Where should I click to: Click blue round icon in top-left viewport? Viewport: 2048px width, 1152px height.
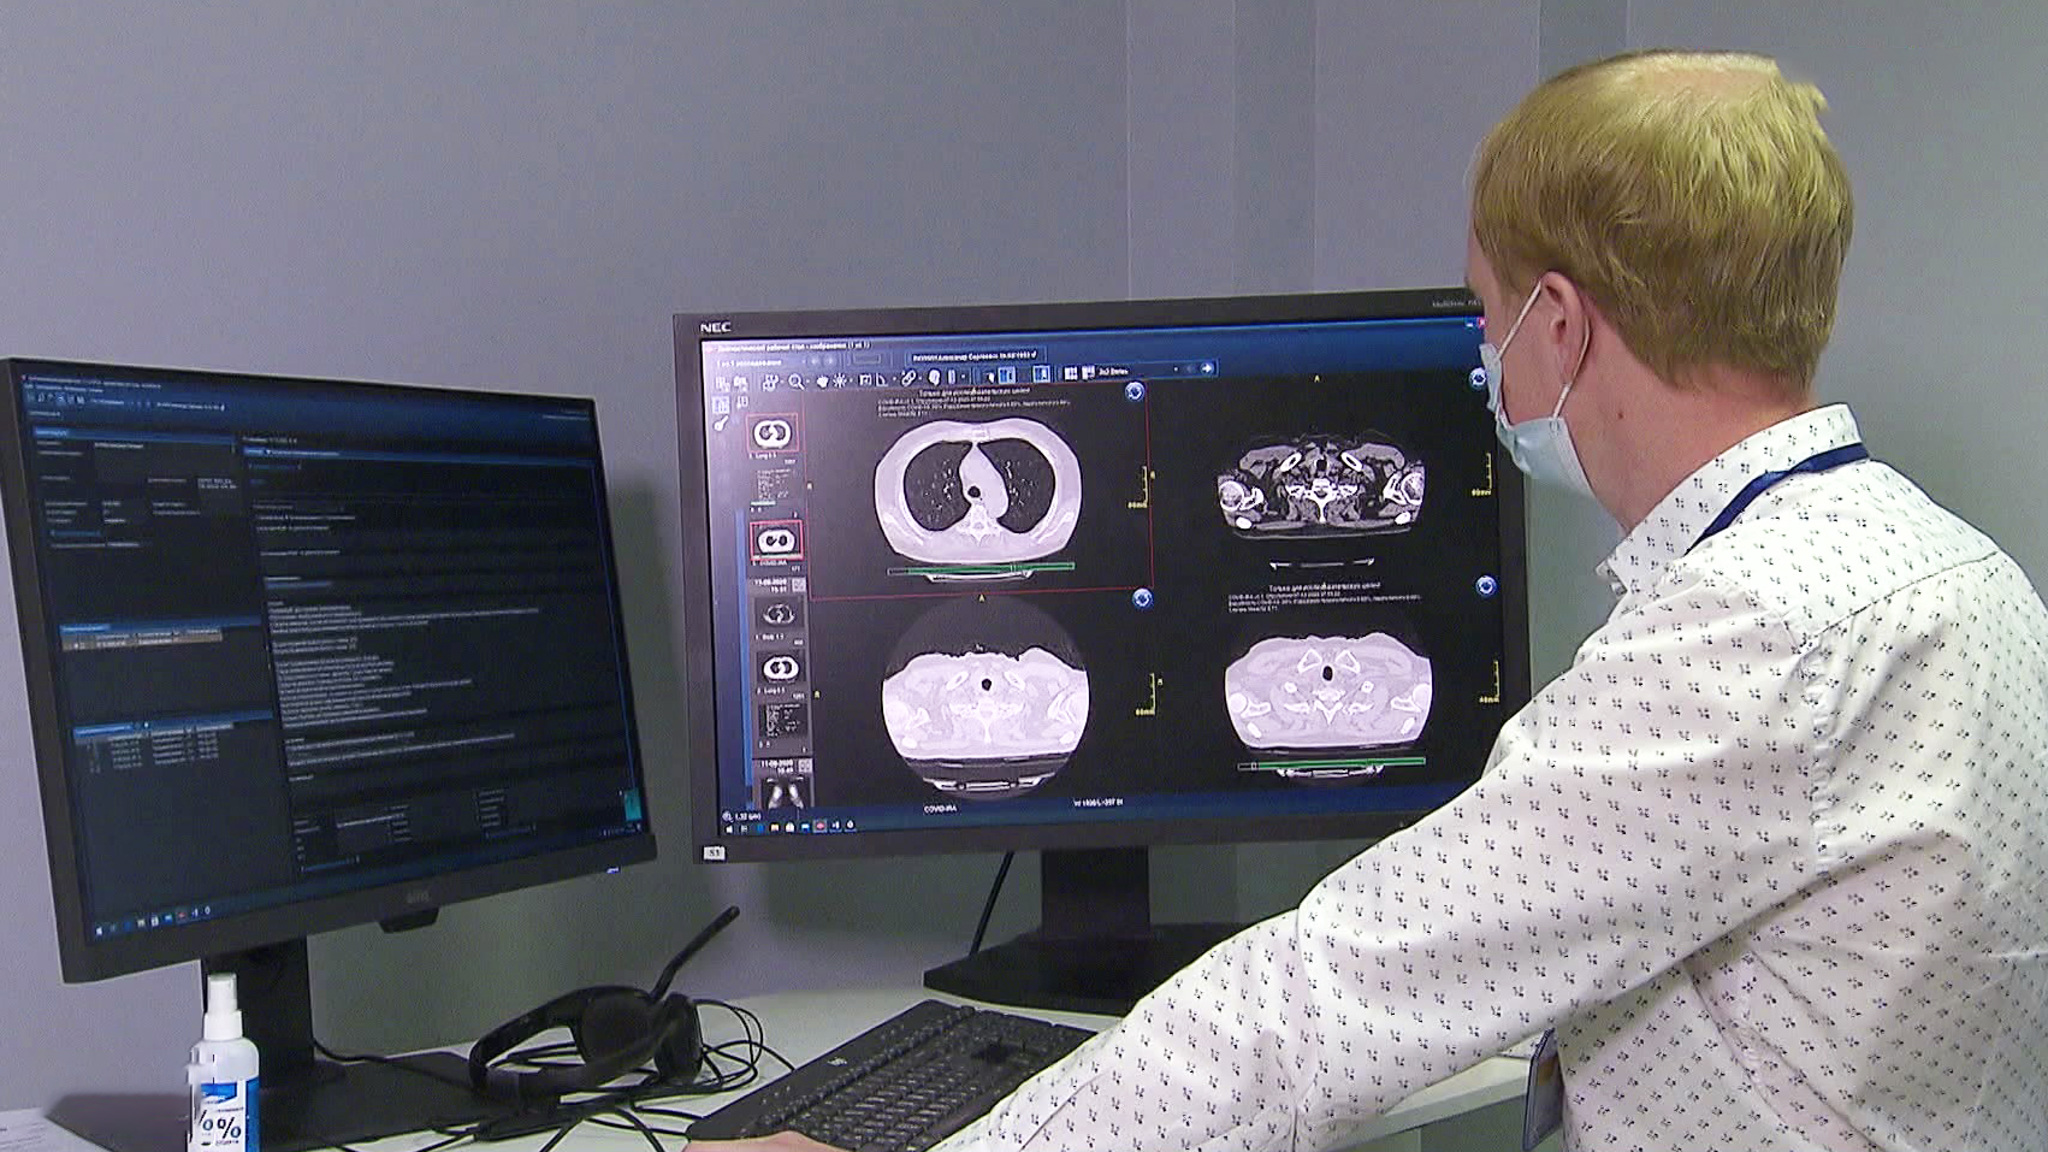[x=1134, y=392]
